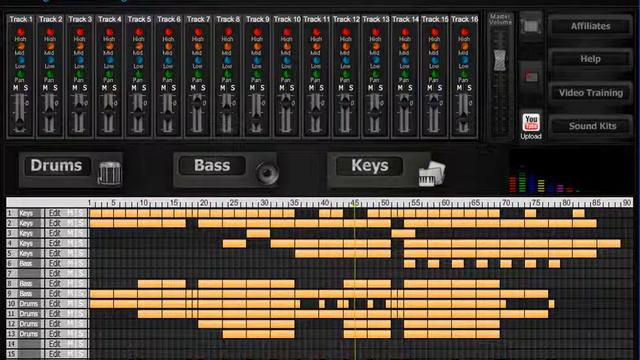
Task: Click Track 12 green Pan knob
Action: coord(346,74)
